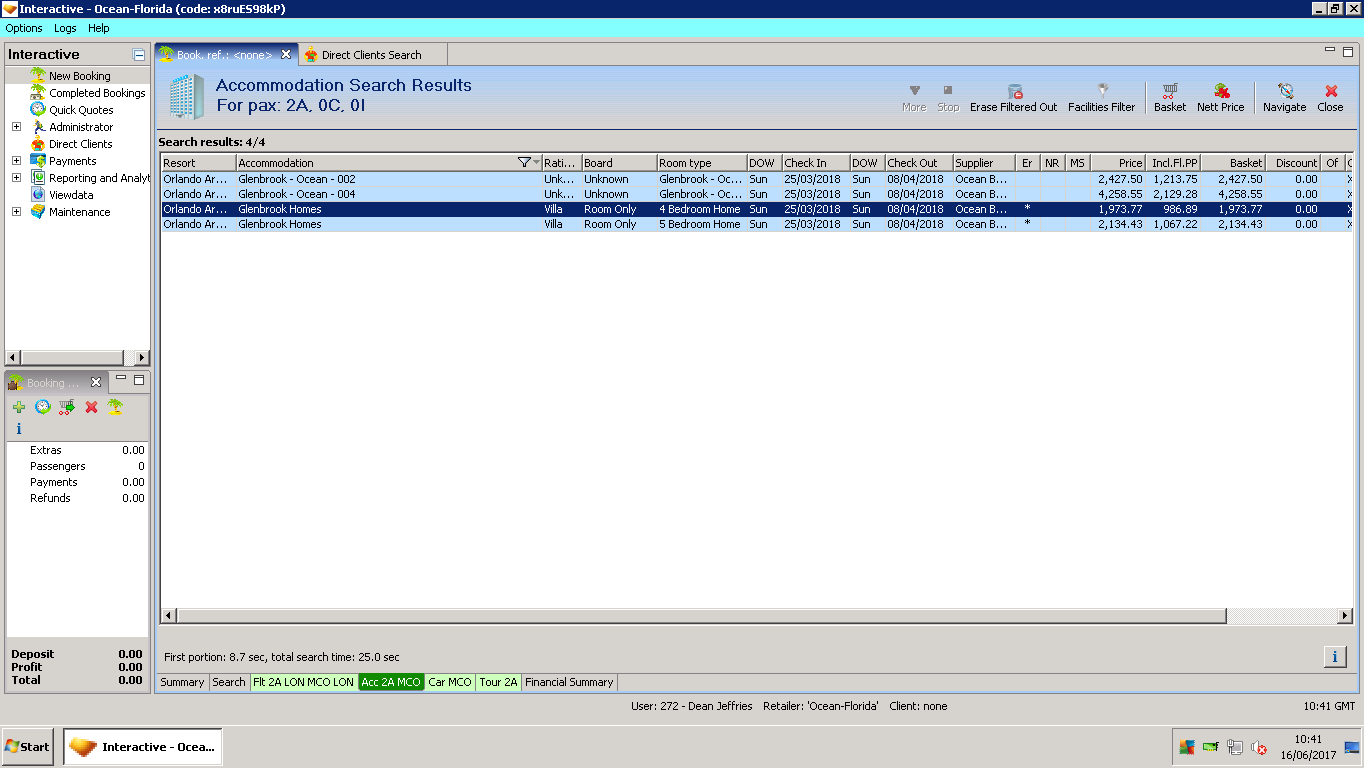Click the 4,258.55 price cell
Viewport: 1364px width, 768px height.
1120,194
